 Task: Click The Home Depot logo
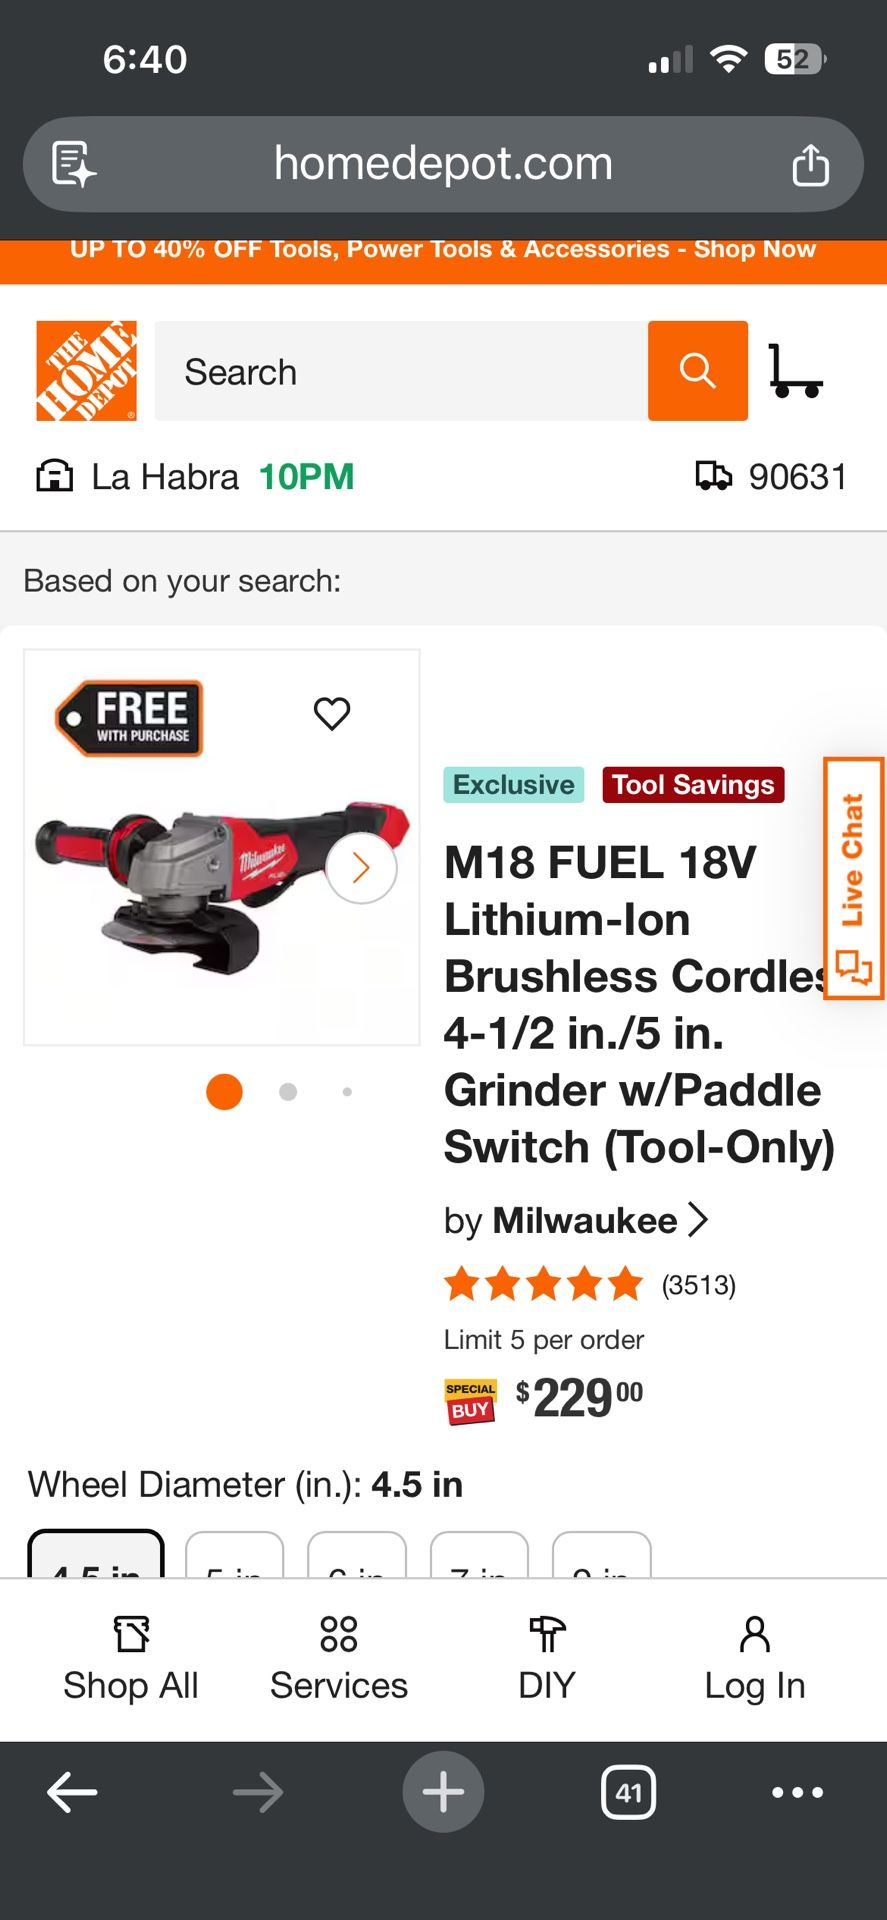coord(87,370)
